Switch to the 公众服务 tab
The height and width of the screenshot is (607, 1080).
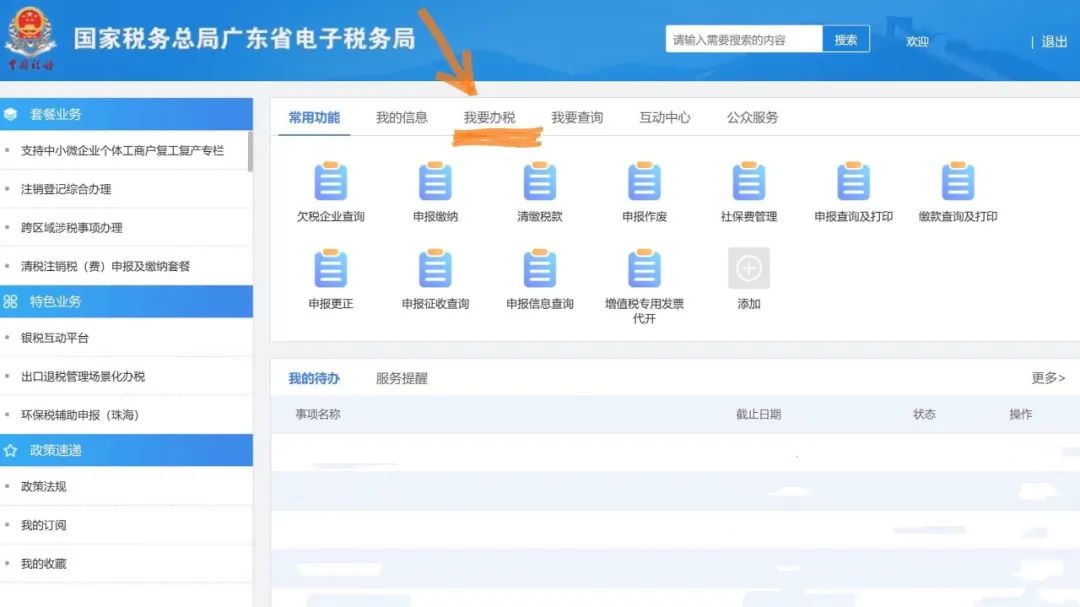click(752, 118)
